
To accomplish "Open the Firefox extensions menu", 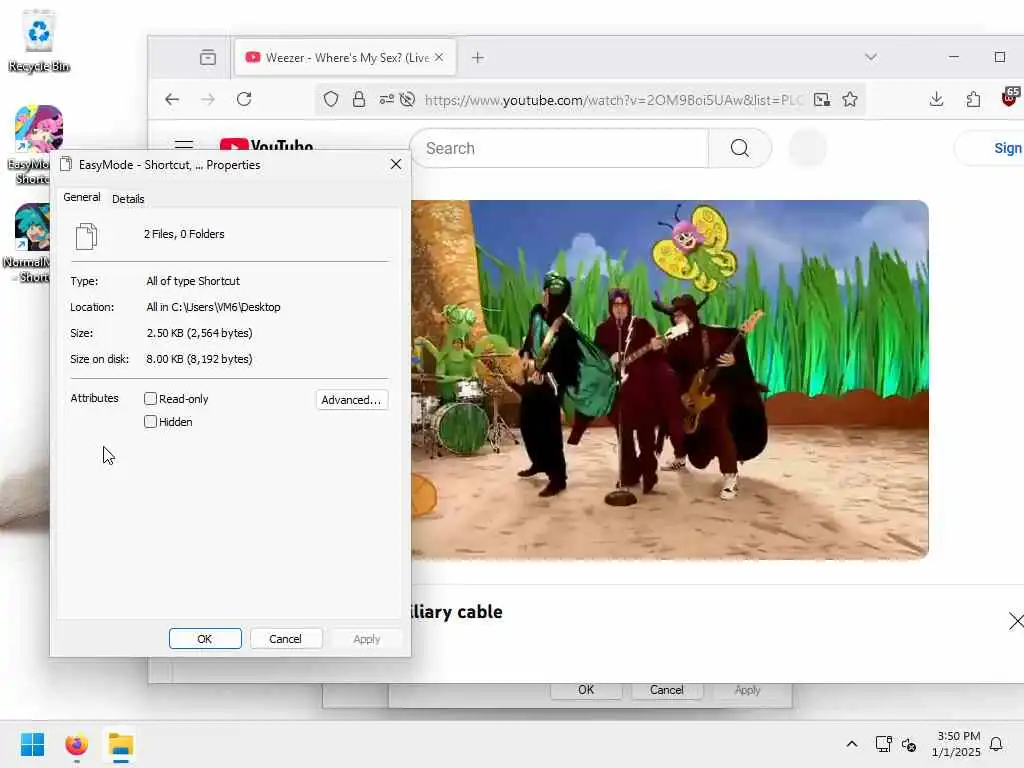I will pos(973,99).
